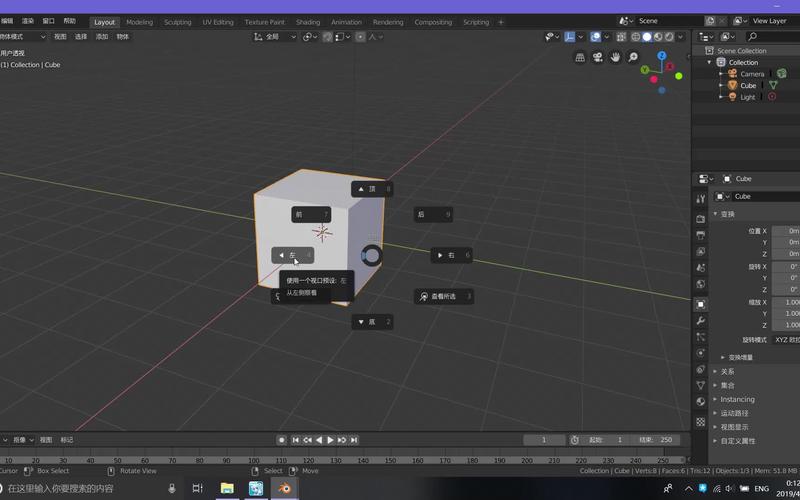
Task: Open the Render properties tab
Action: tap(701, 219)
